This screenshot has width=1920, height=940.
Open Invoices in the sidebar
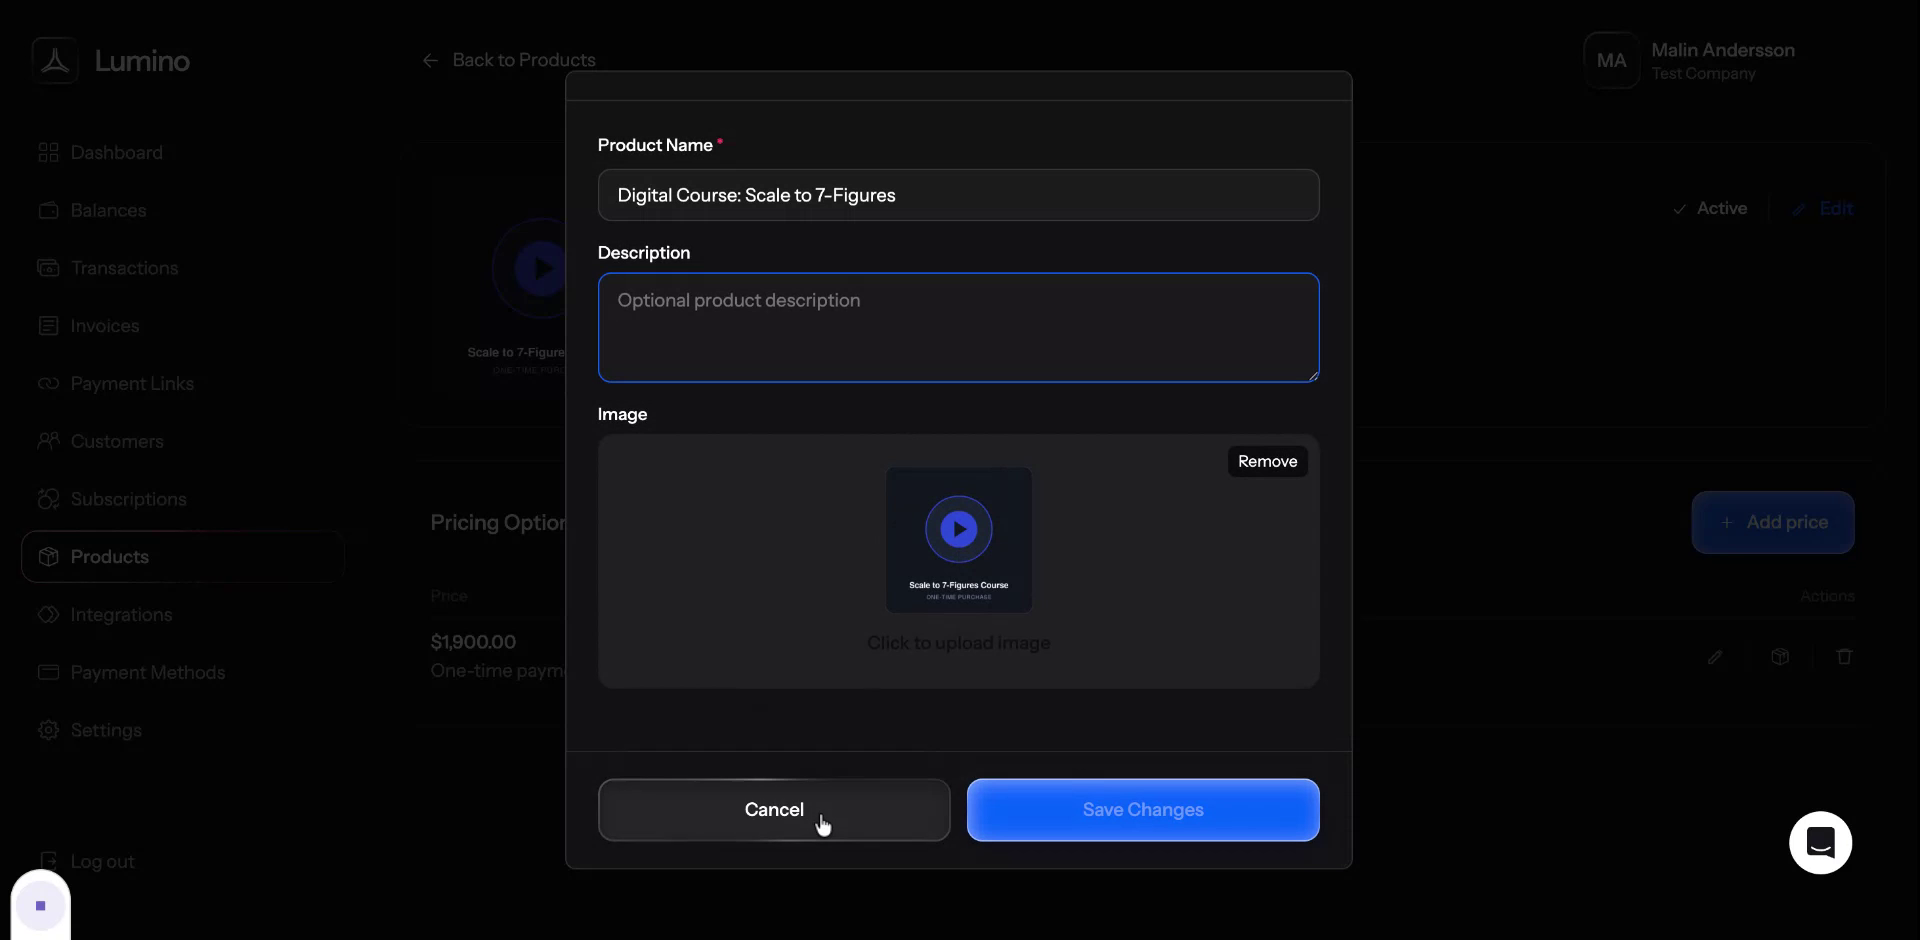click(104, 326)
